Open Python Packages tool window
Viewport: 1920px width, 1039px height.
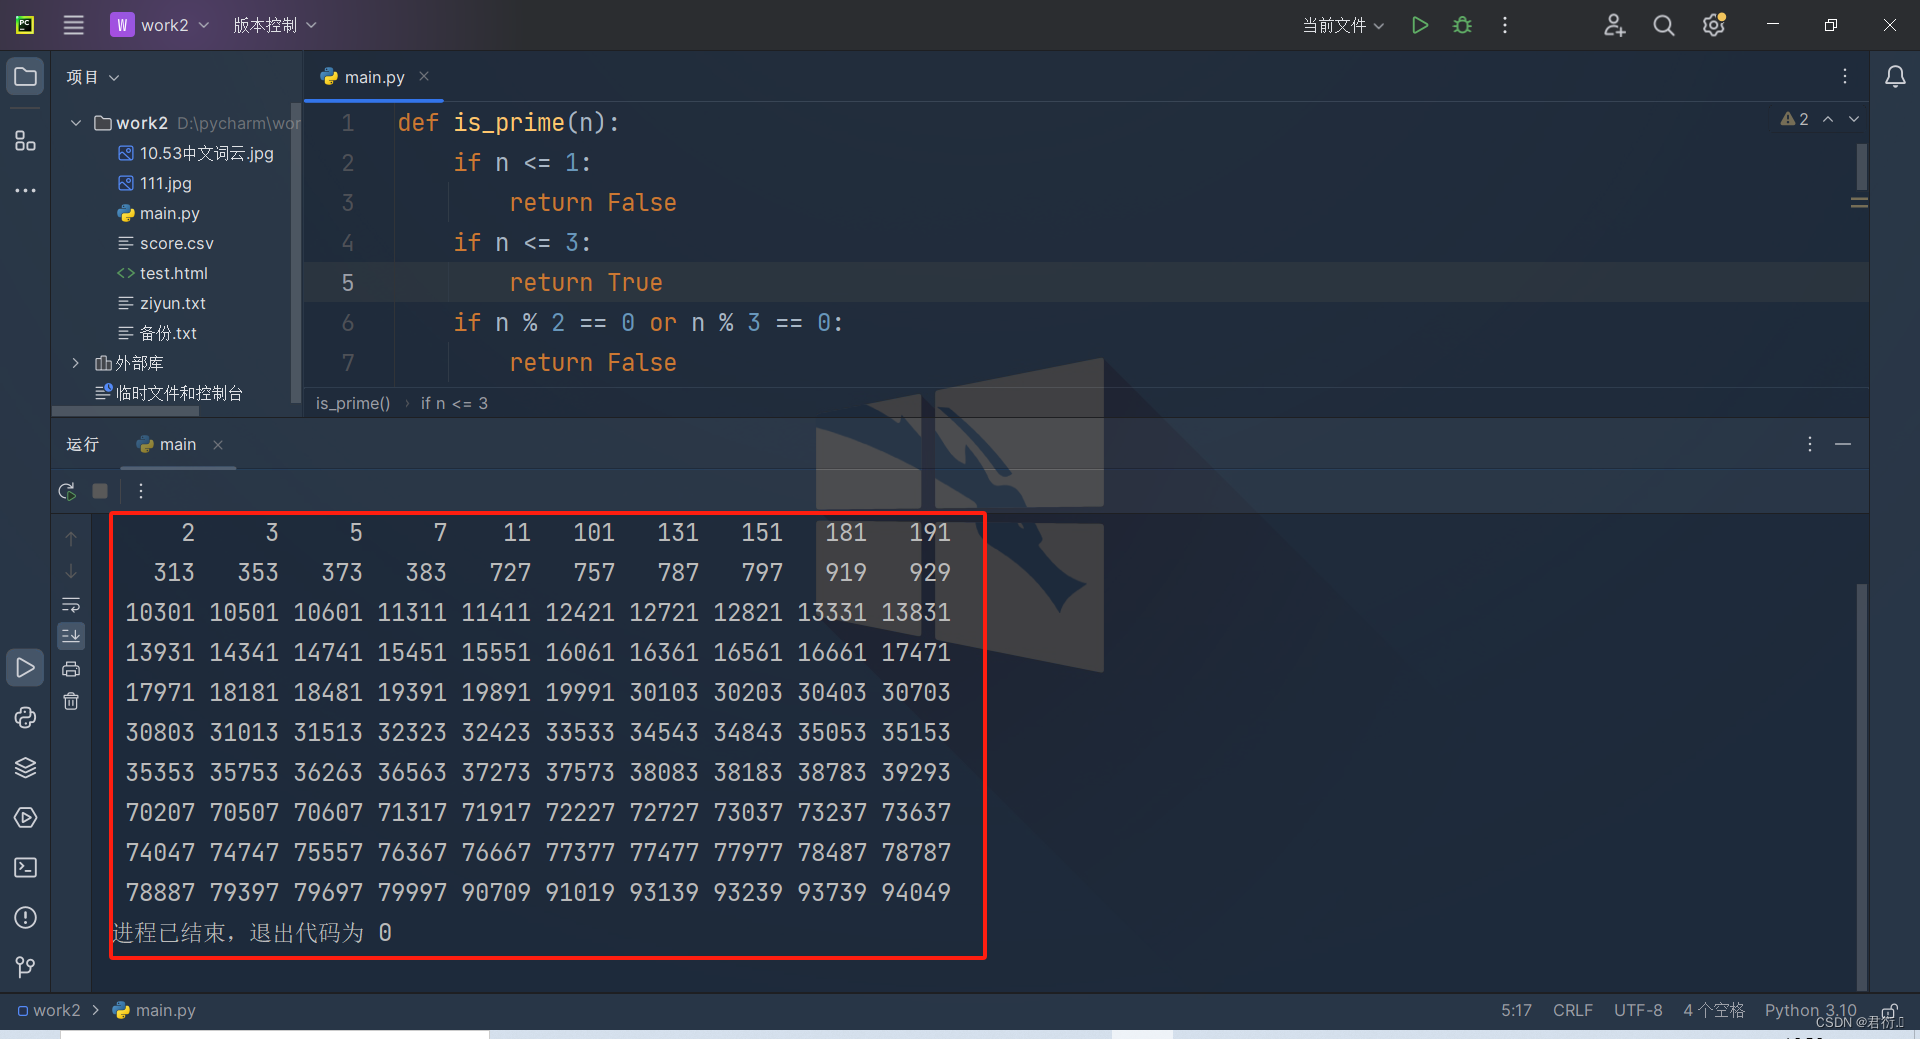pos(26,718)
